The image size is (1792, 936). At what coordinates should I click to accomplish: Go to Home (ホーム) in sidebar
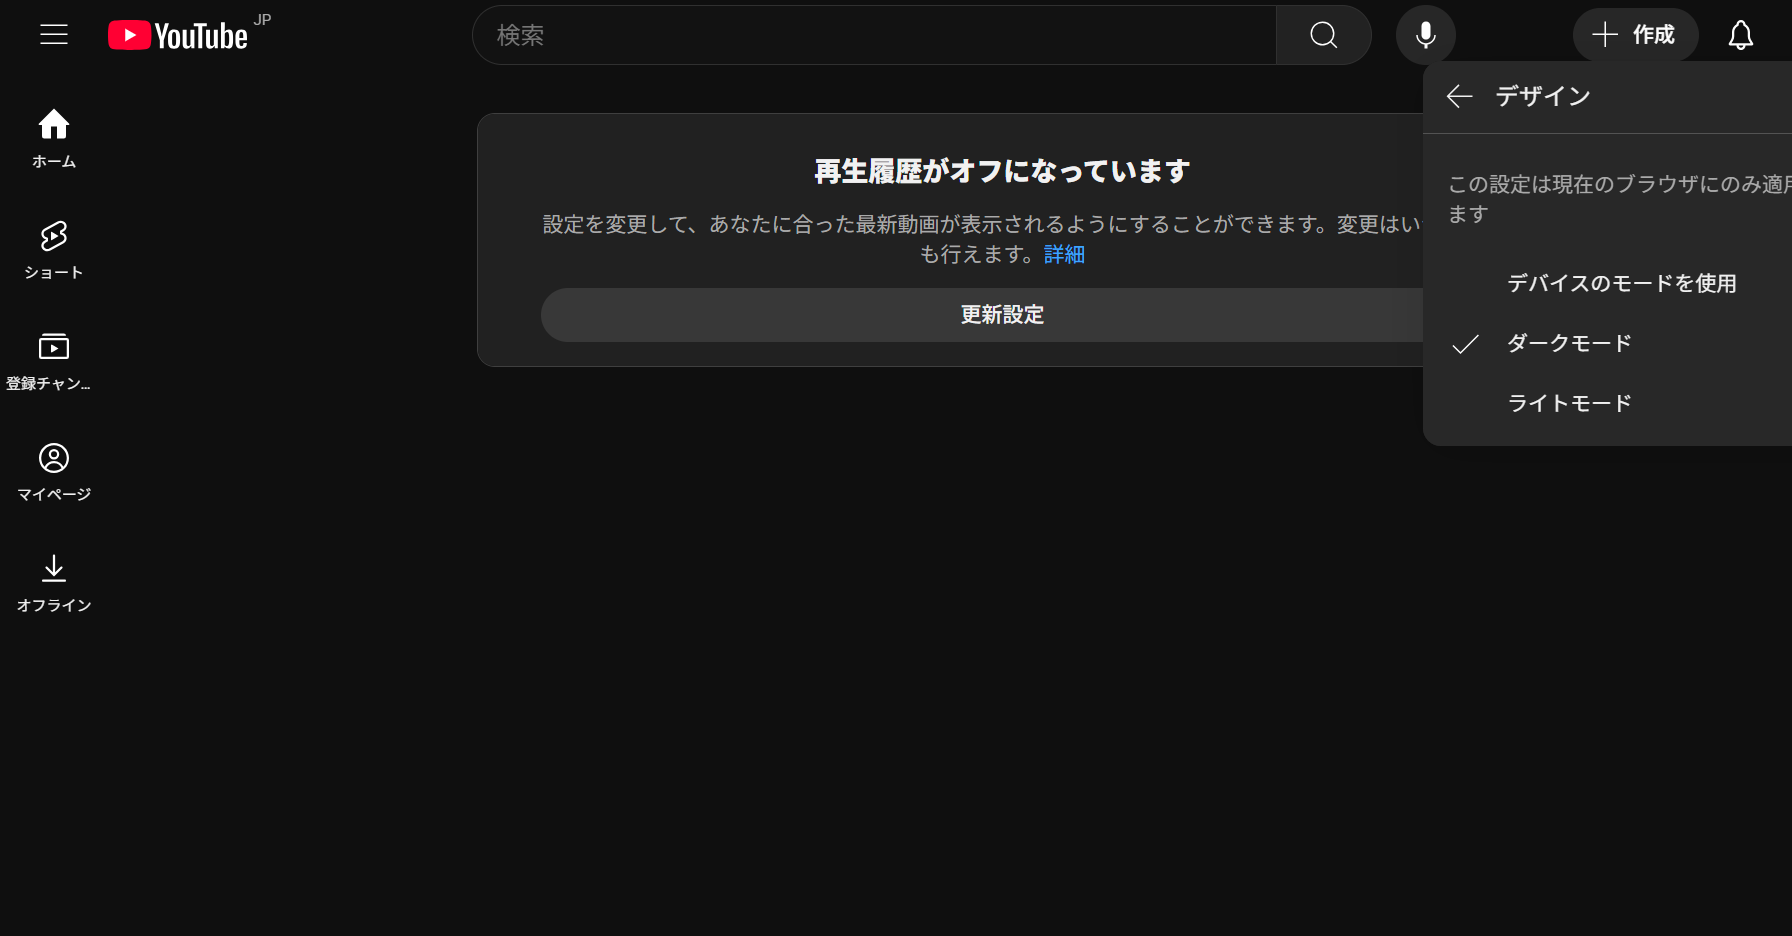point(54,138)
